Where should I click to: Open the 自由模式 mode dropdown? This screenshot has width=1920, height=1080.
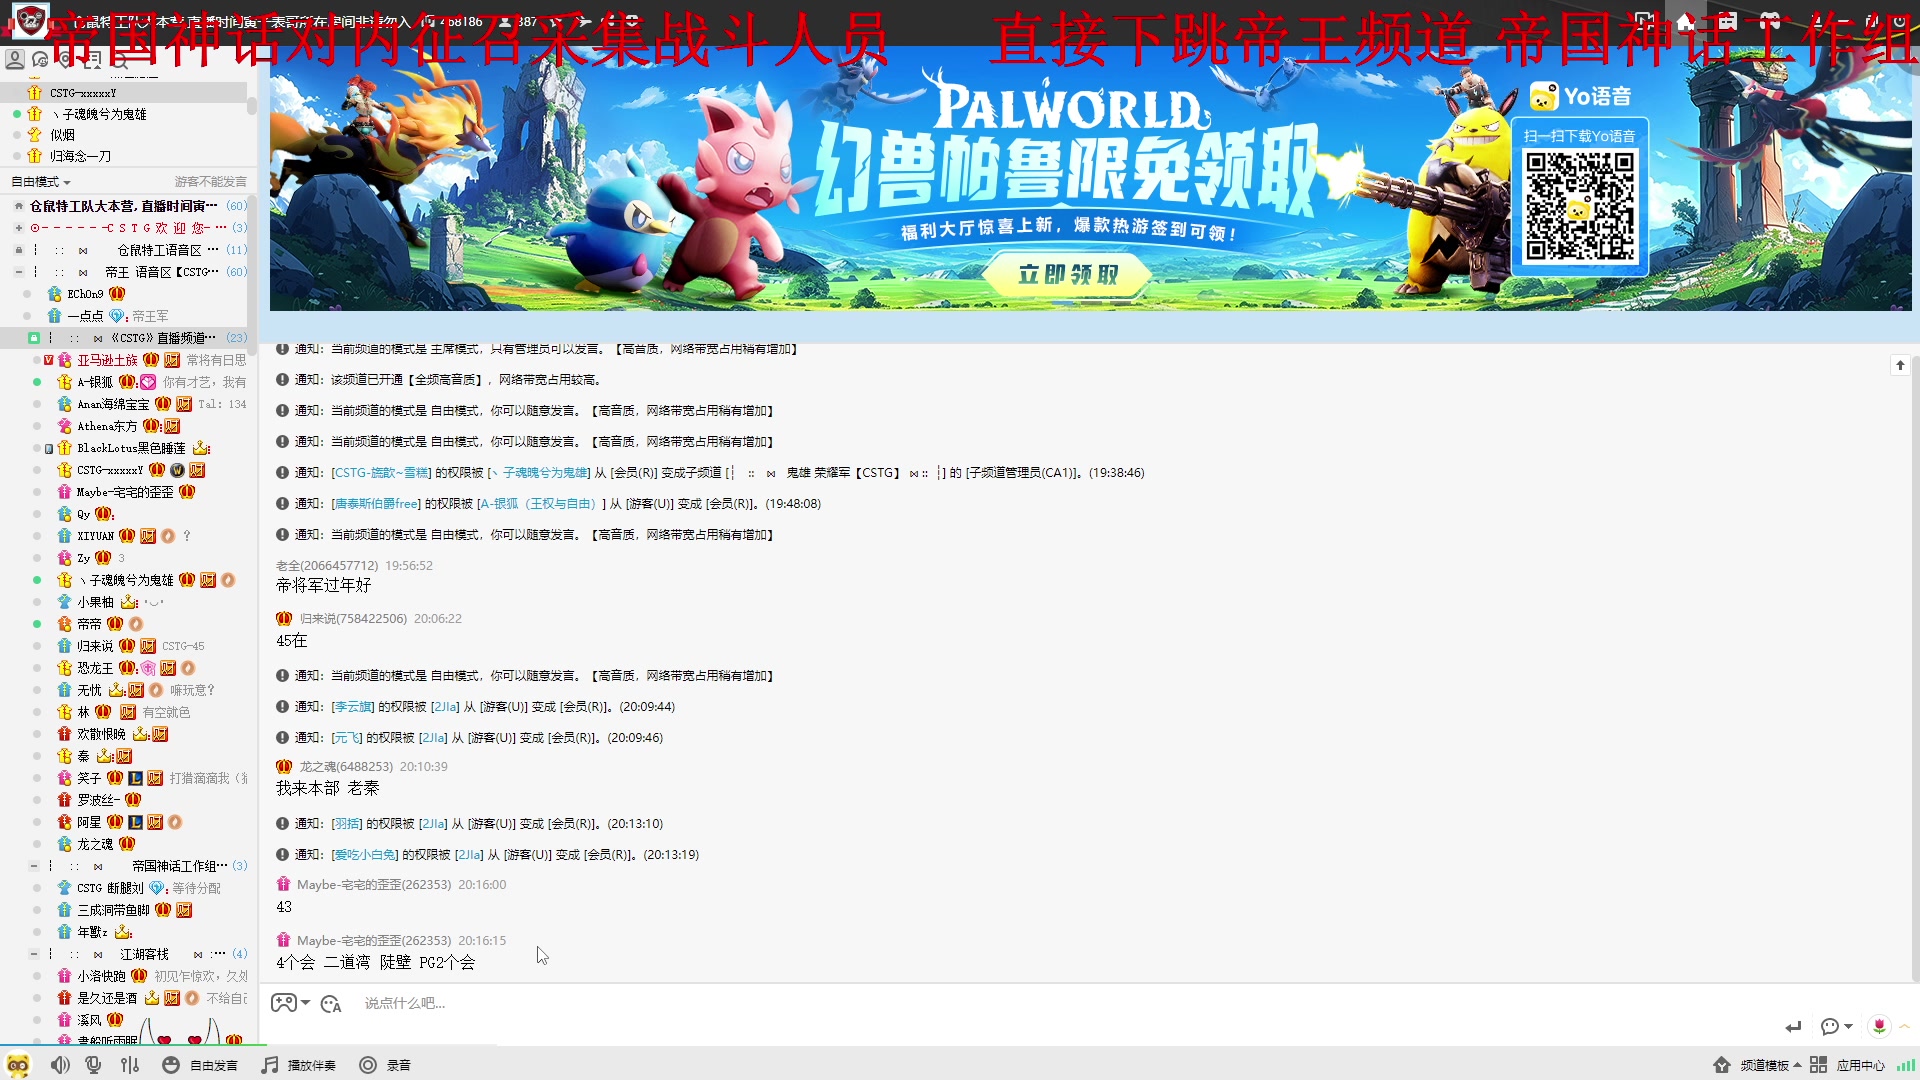(x=41, y=182)
